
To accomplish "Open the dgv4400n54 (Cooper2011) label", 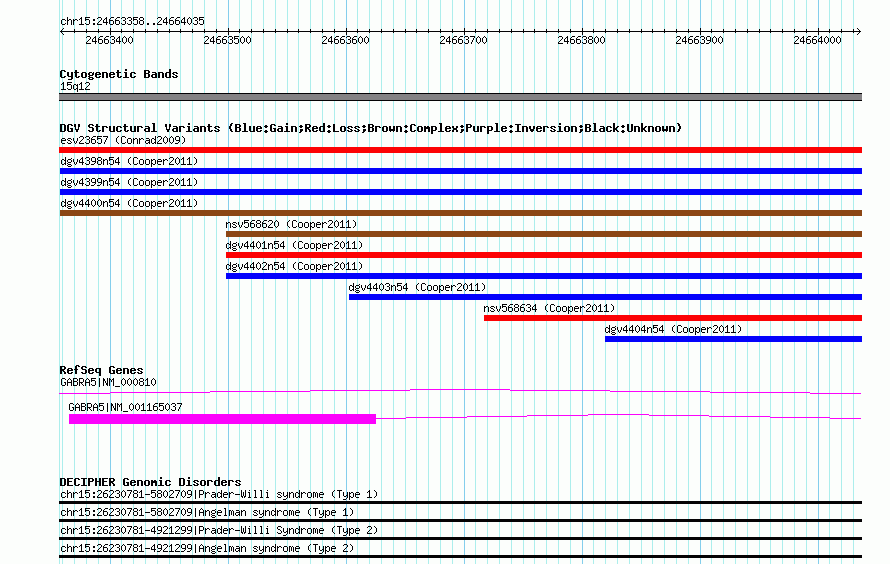I will click(x=129, y=203).
